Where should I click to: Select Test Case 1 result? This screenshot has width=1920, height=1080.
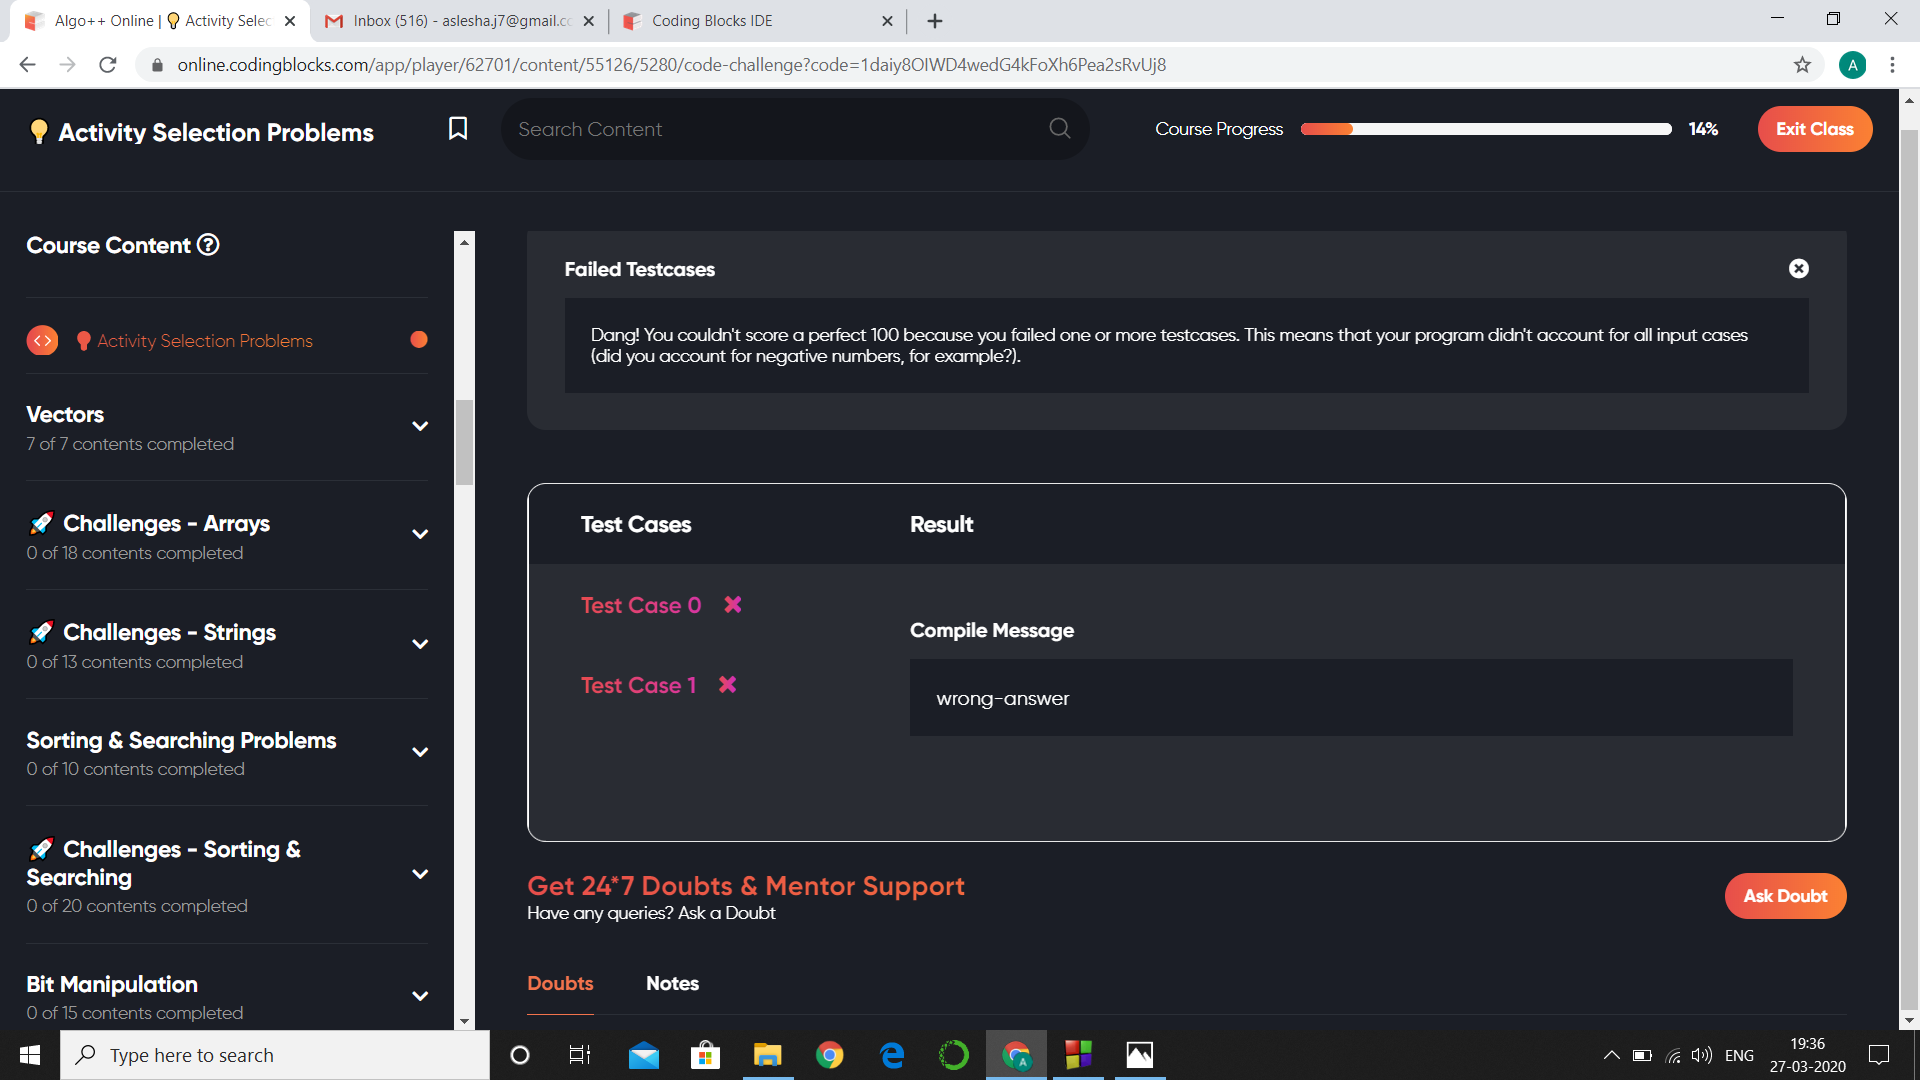638,685
